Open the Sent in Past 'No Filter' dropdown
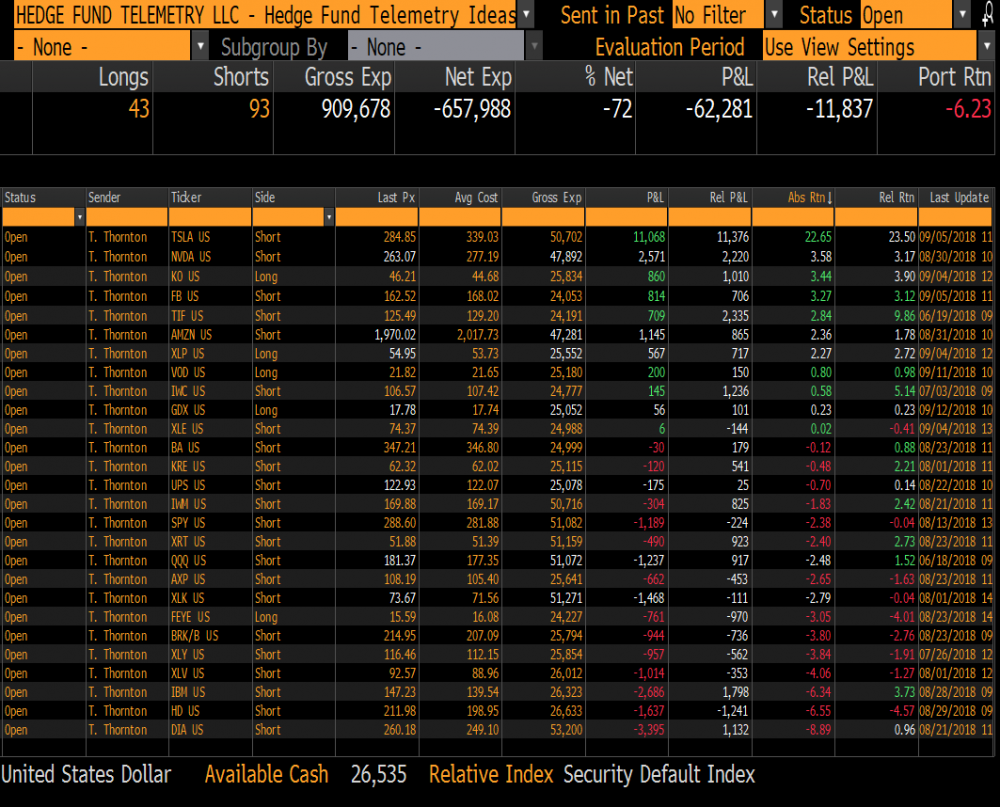 773,14
